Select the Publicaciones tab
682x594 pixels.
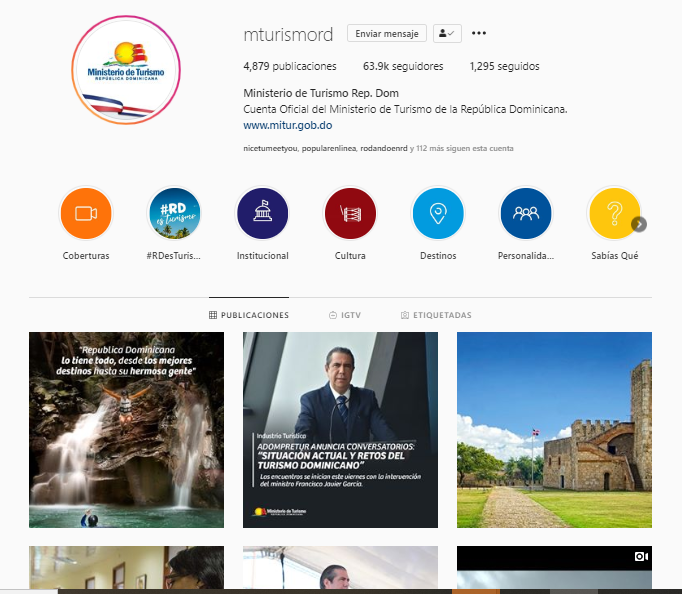[x=249, y=315]
